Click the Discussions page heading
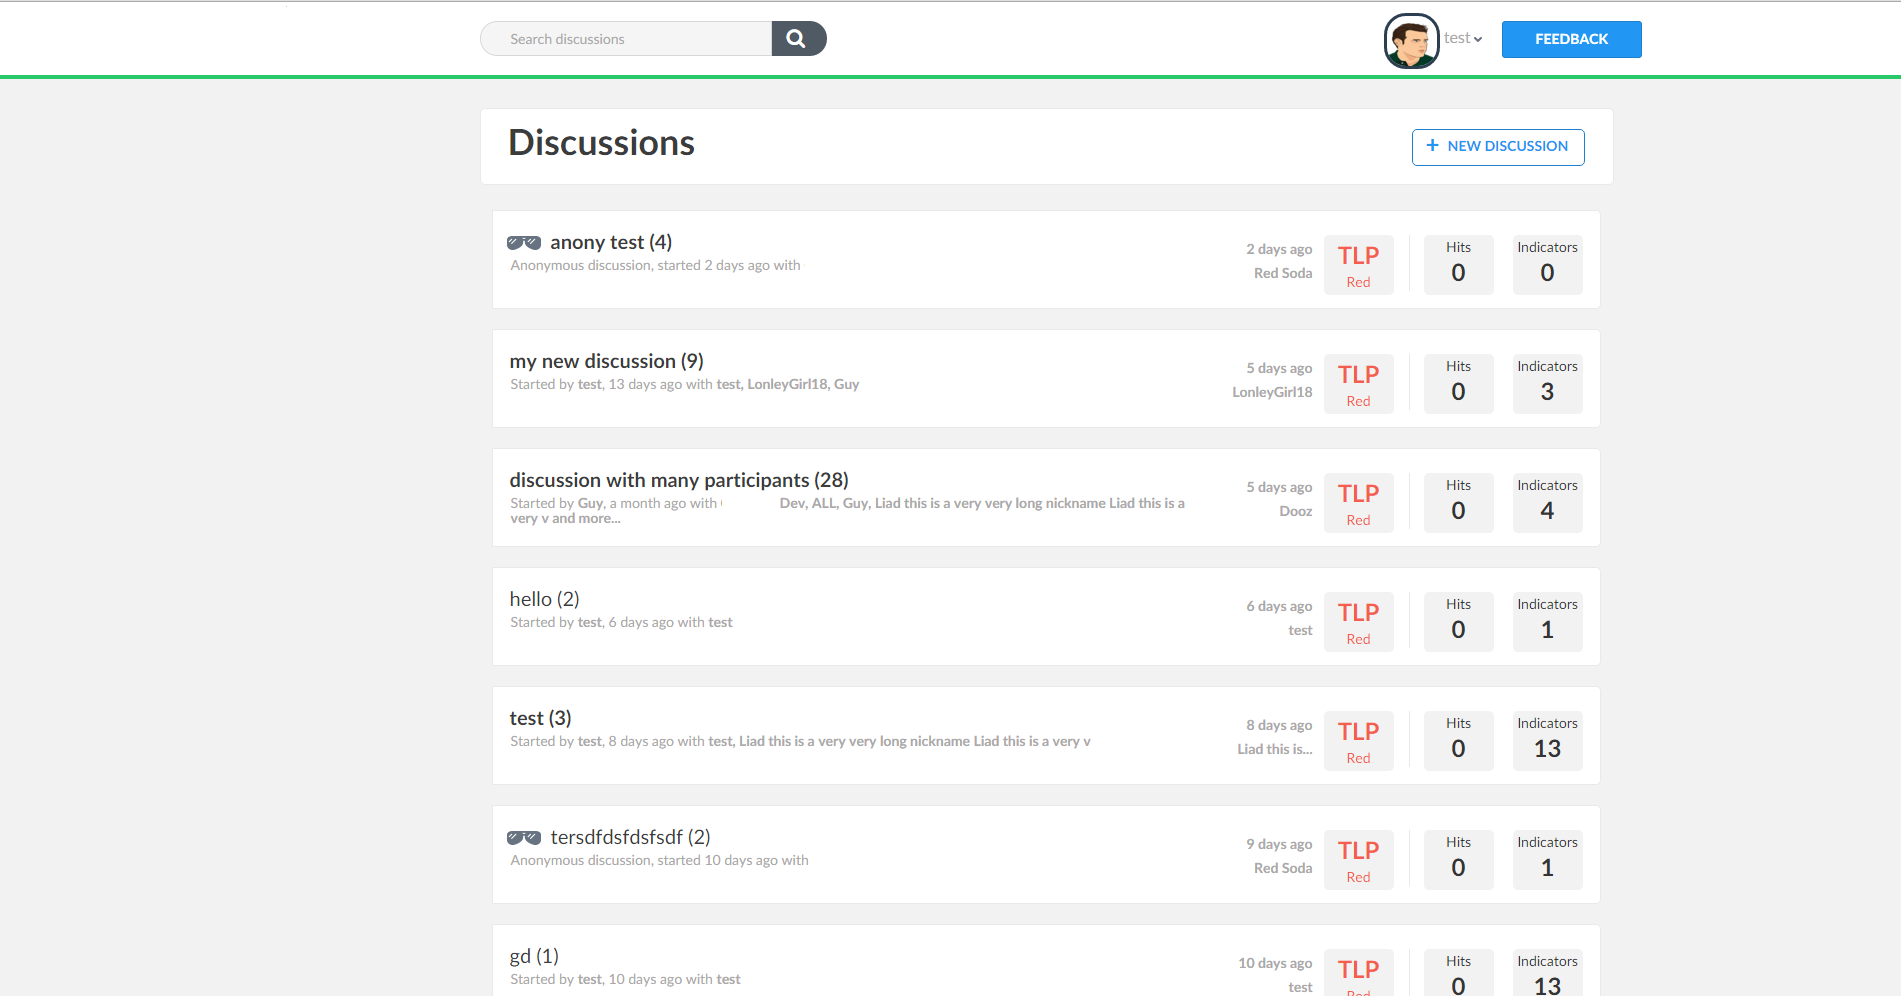This screenshot has width=1901, height=996. pyautogui.click(x=601, y=143)
